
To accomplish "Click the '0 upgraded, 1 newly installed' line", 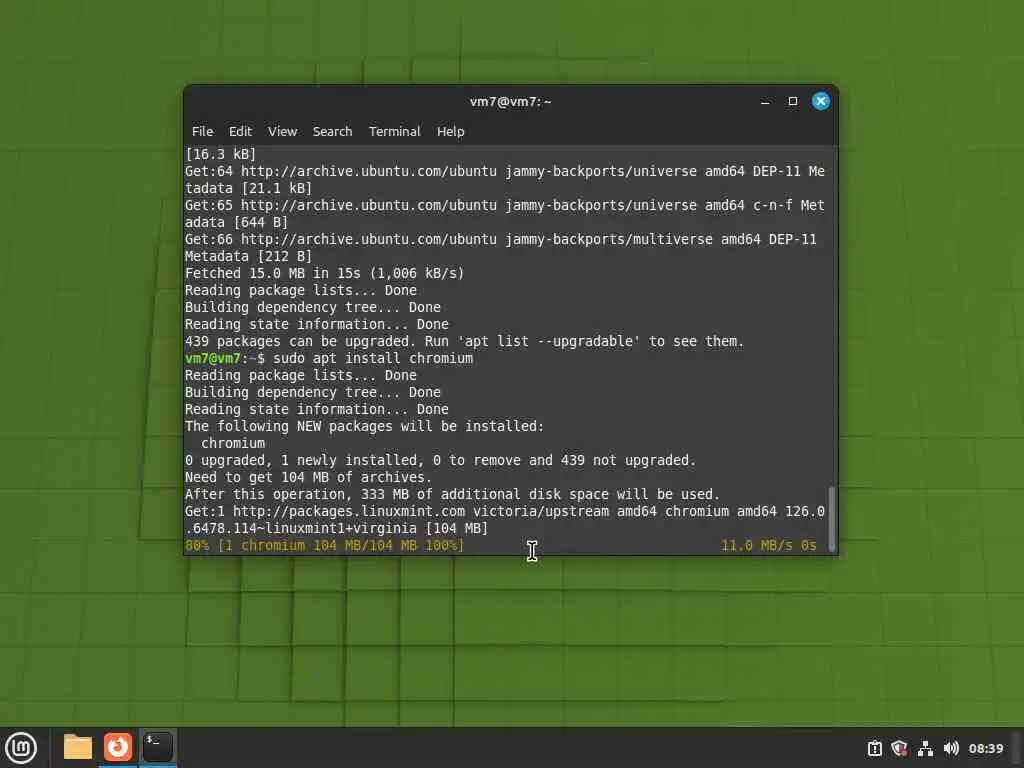I will tap(441, 460).
